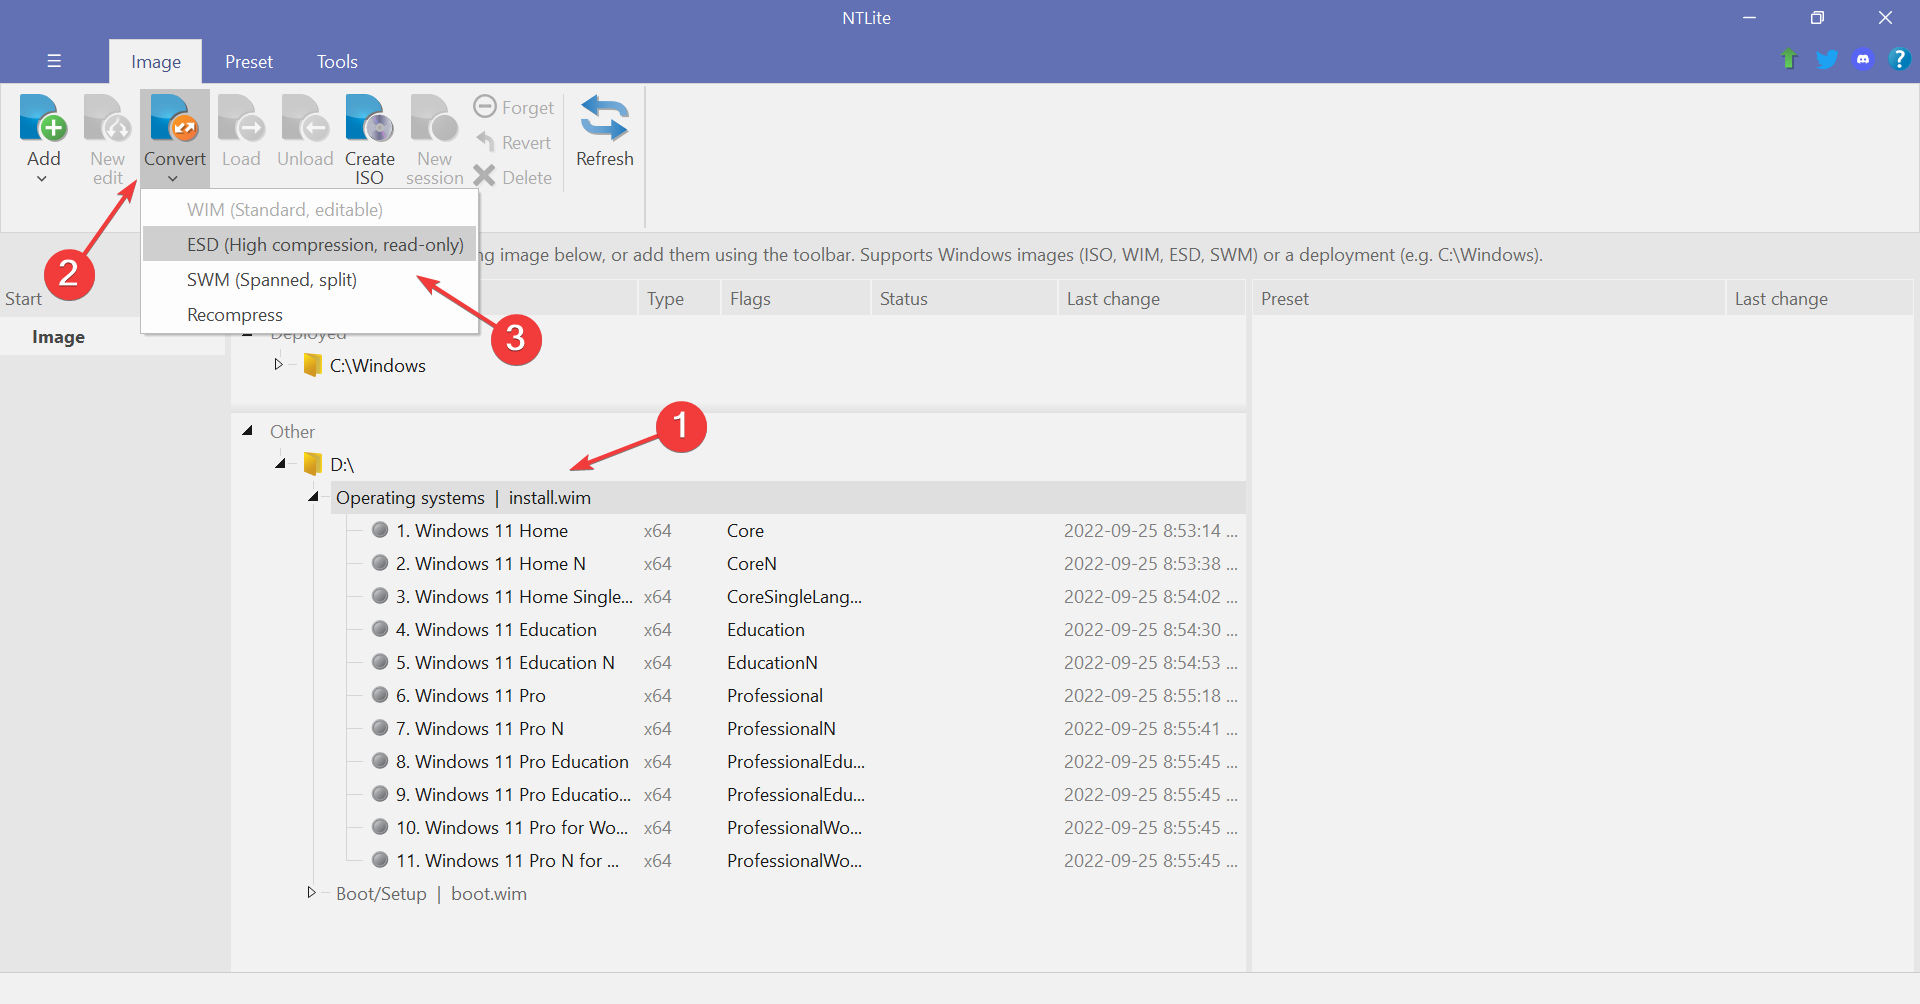Toggle the Convert dropdown arrow
The width and height of the screenshot is (1920, 1004).
(173, 179)
